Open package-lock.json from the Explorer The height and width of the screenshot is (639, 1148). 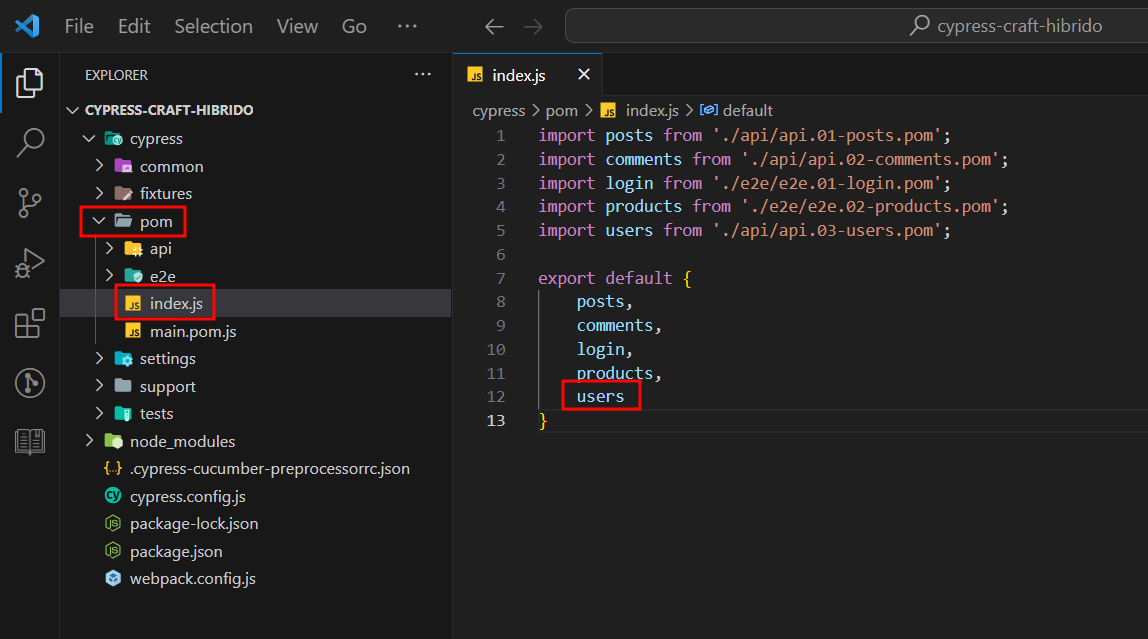pyautogui.click(x=194, y=523)
